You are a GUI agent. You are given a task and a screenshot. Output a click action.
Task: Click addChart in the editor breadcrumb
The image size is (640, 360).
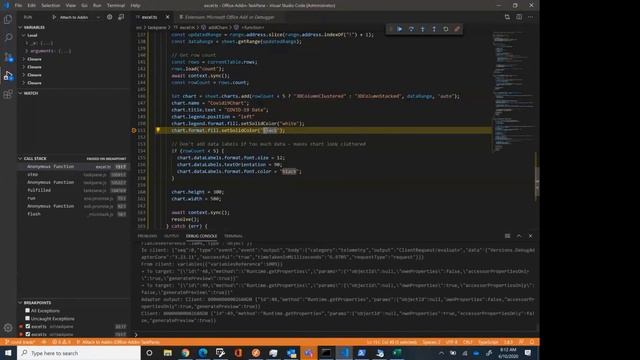(x=218, y=27)
